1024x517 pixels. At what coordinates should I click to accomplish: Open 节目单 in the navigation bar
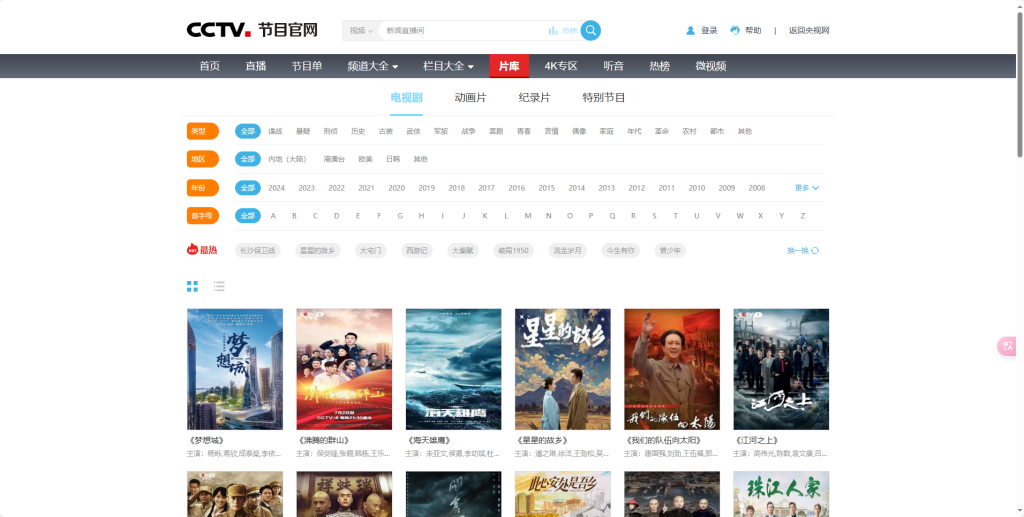307,66
